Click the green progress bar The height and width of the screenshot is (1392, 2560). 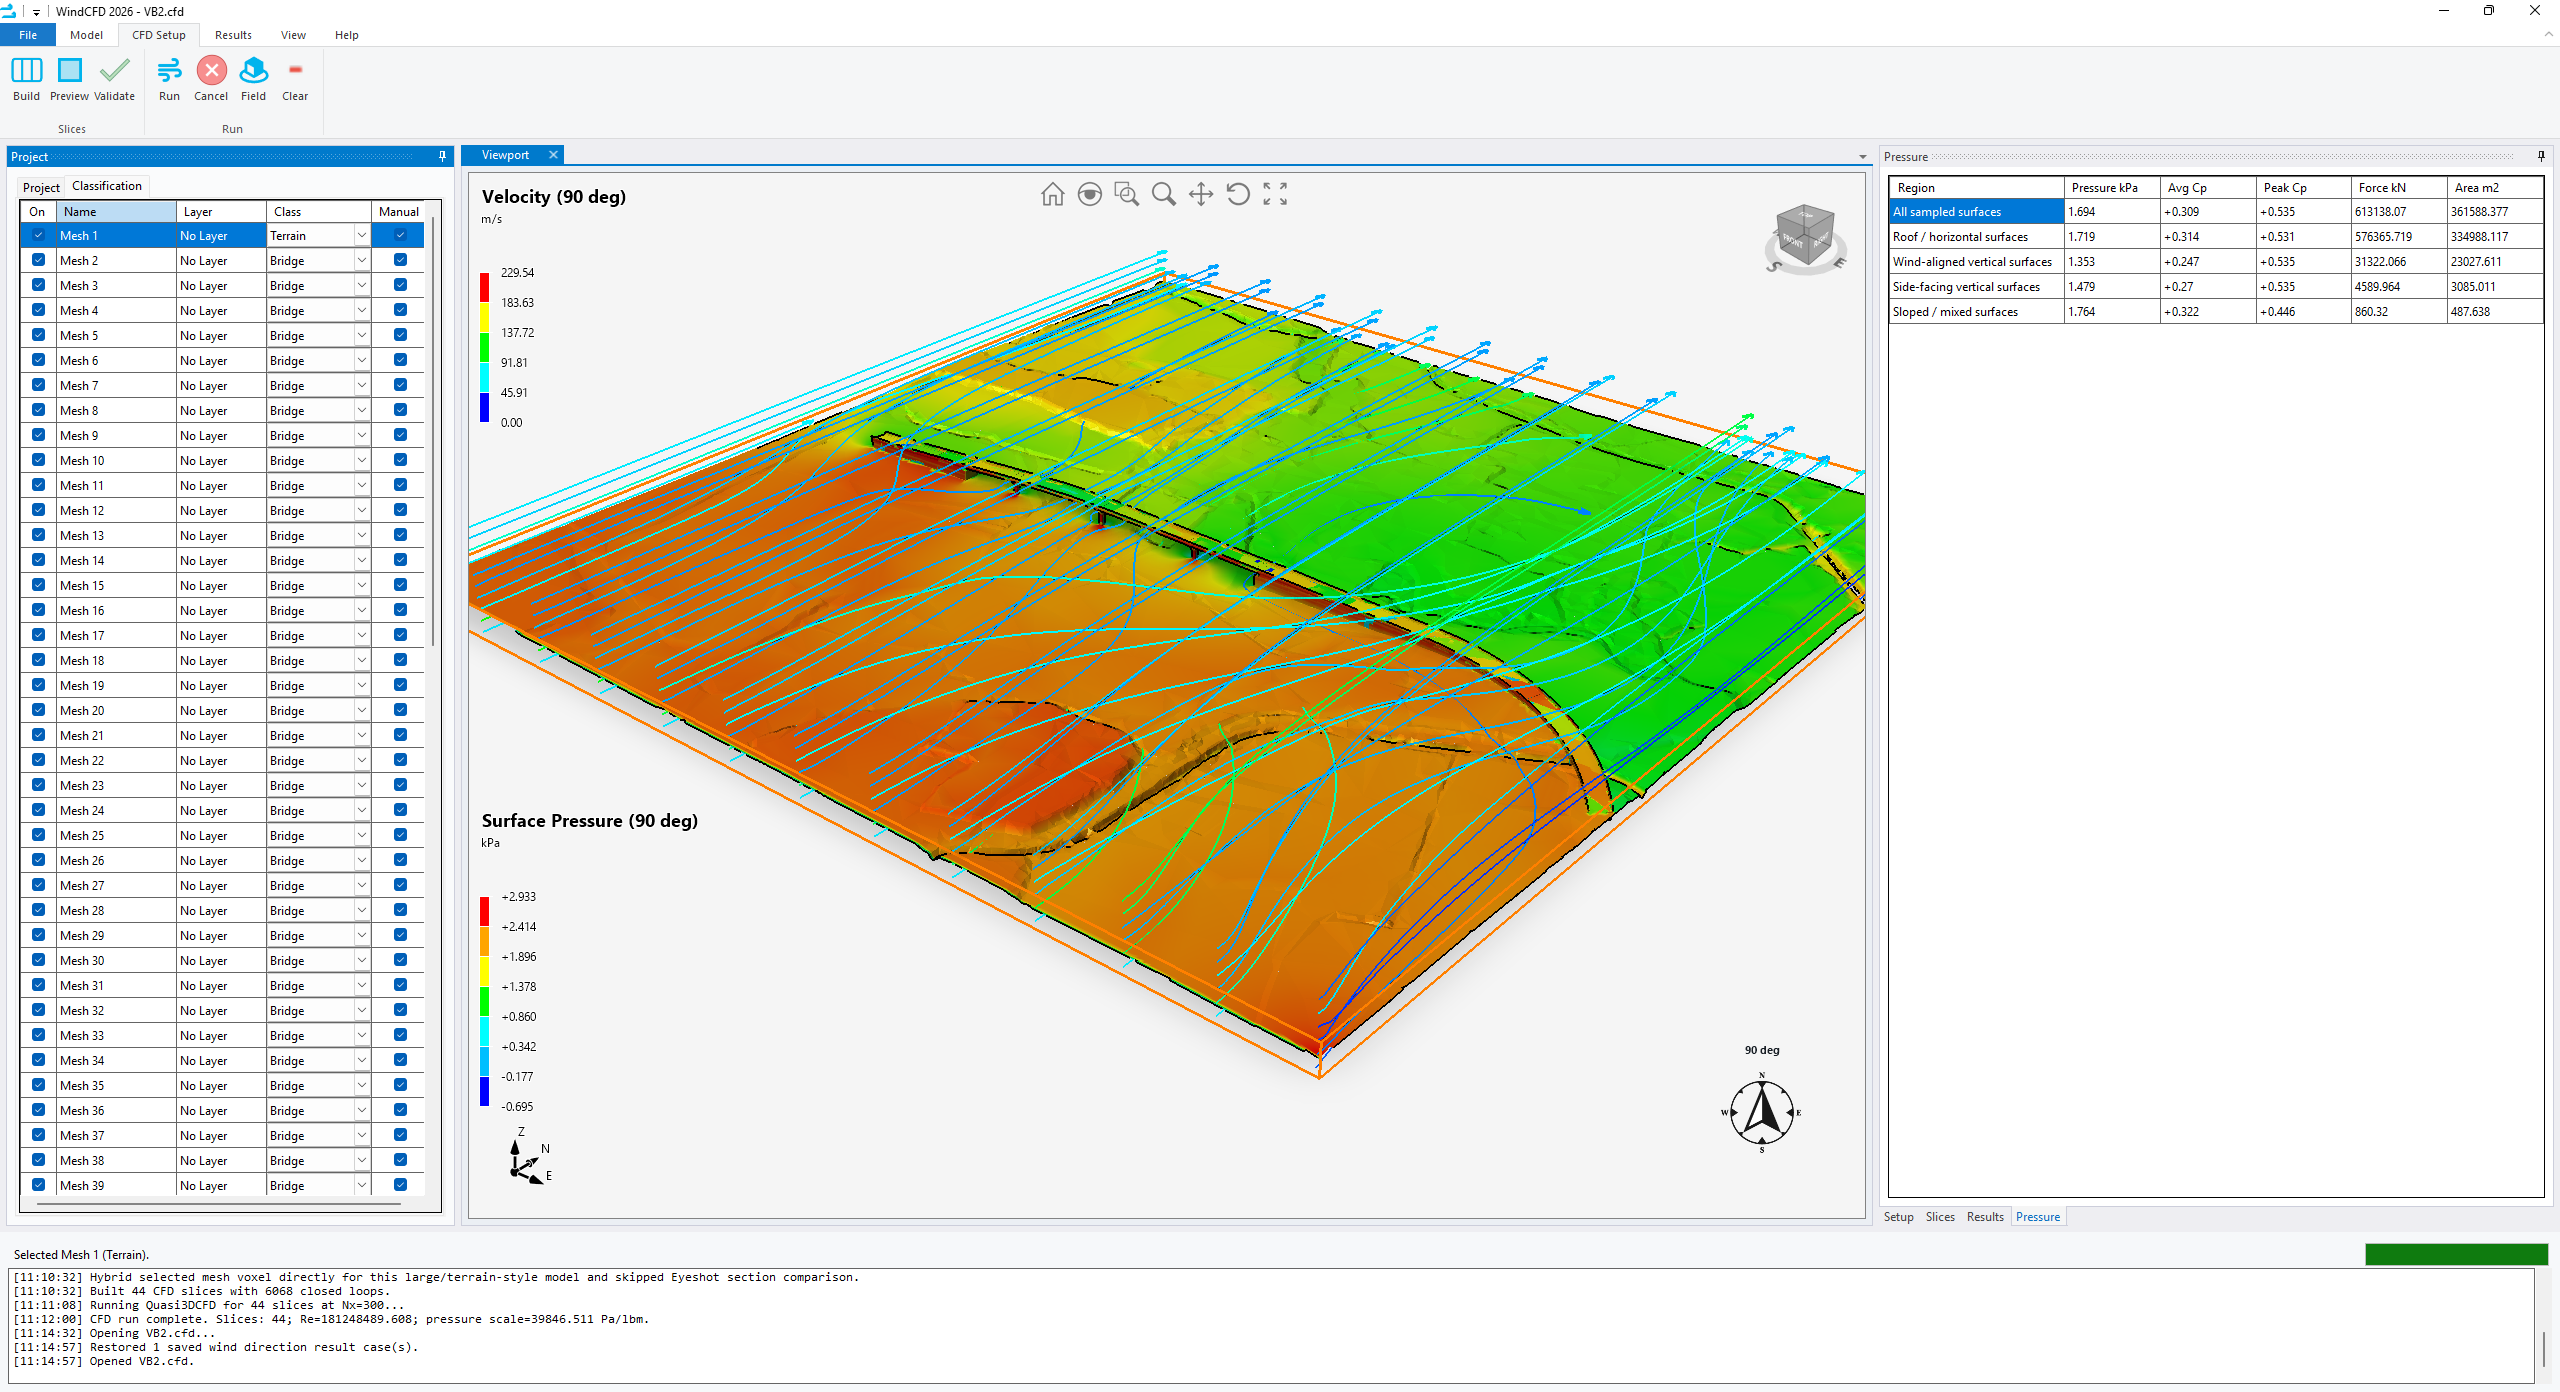coord(2456,1254)
